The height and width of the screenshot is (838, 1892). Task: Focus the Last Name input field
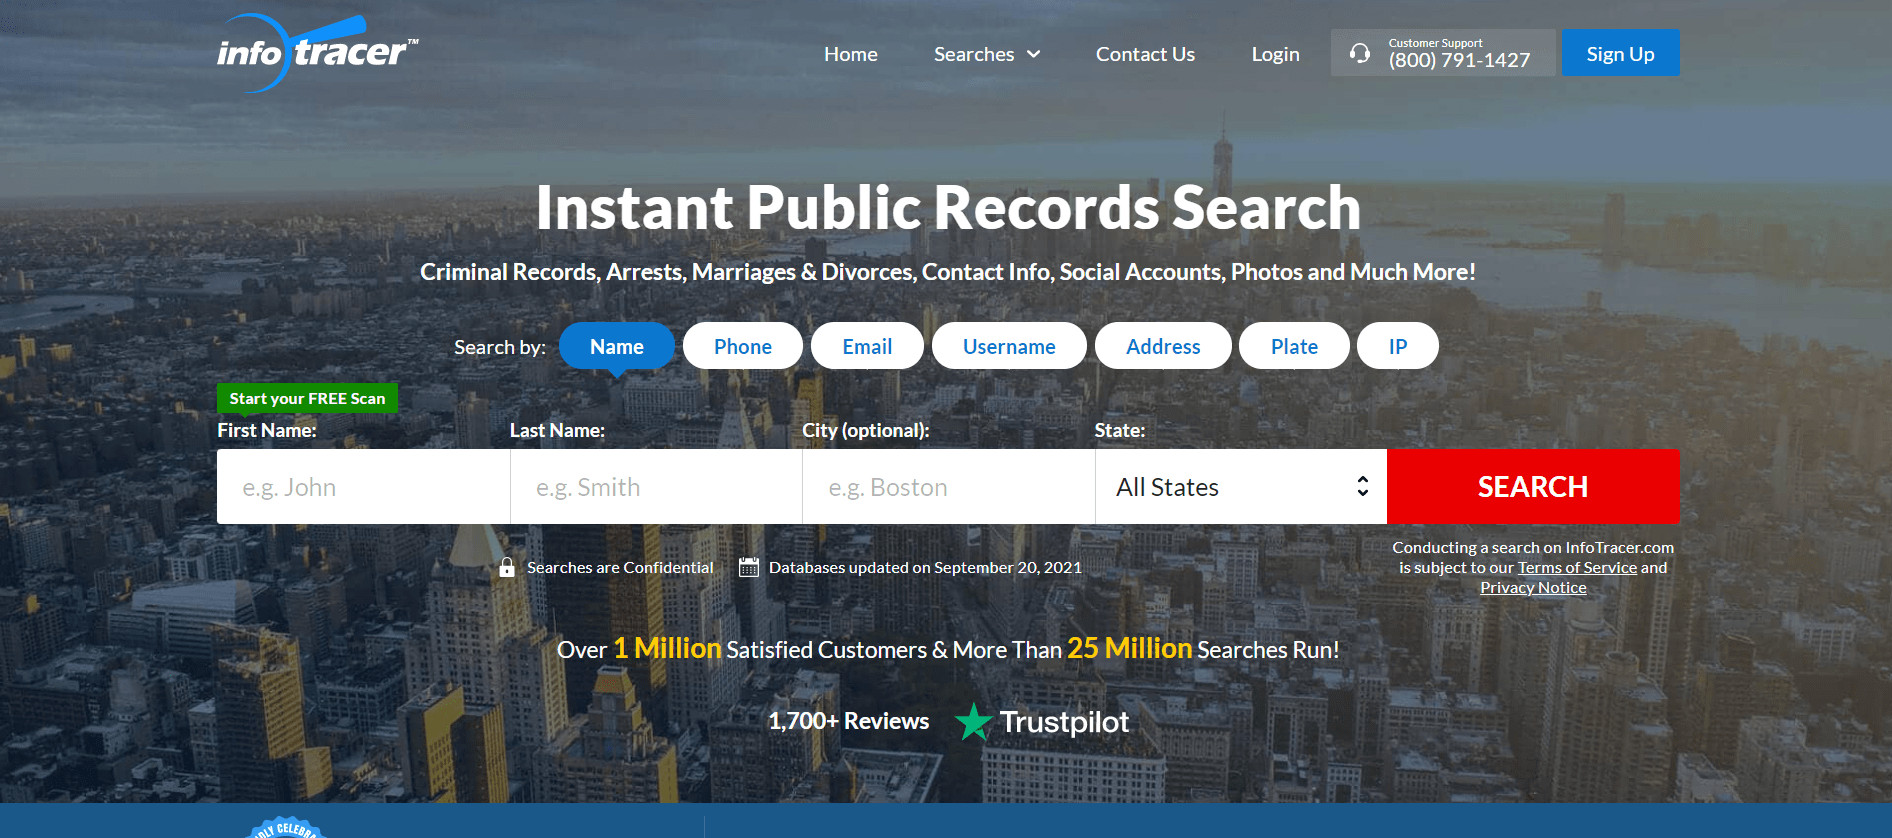(656, 487)
